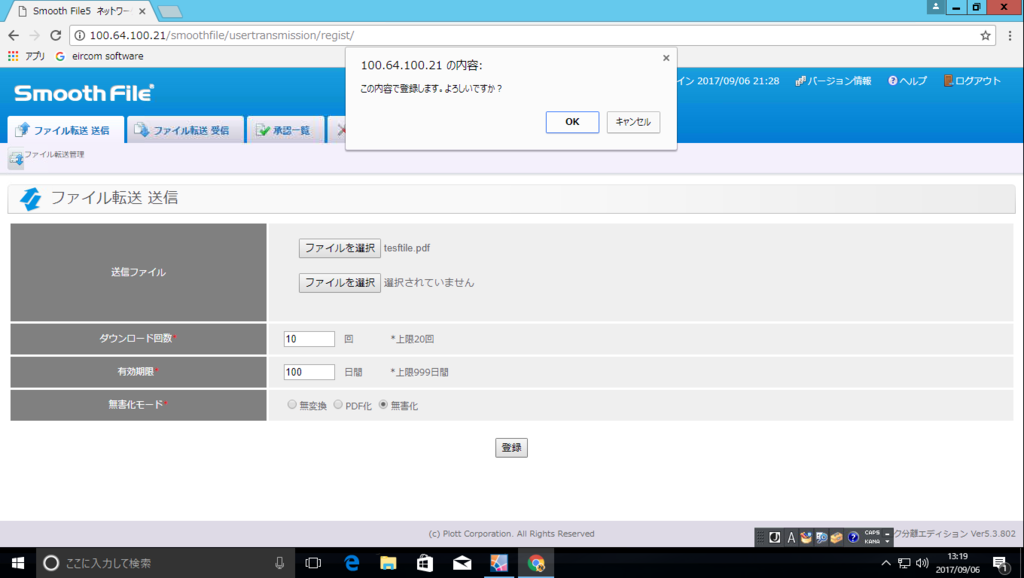This screenshot has height=578, width=1024.
Task: Select the 無害化 radio button
Action: pos(383,404)
